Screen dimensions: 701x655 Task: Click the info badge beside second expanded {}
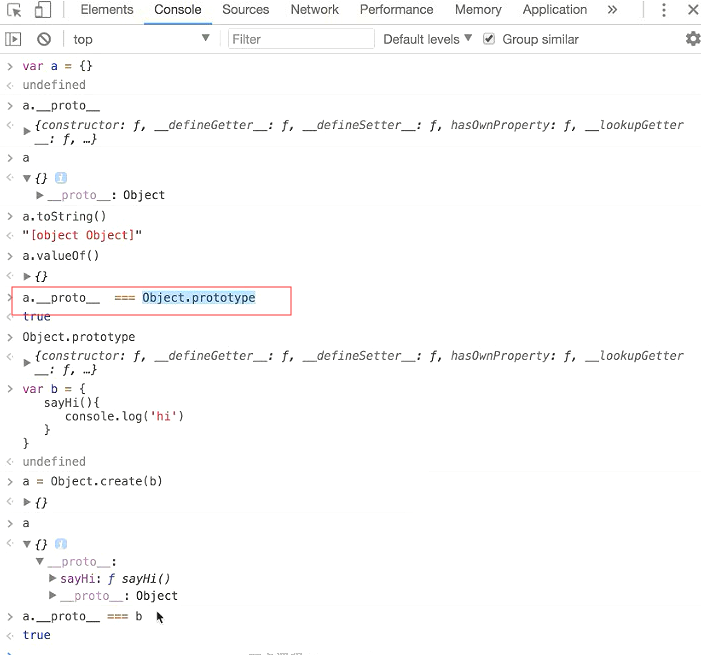(61, 544)
